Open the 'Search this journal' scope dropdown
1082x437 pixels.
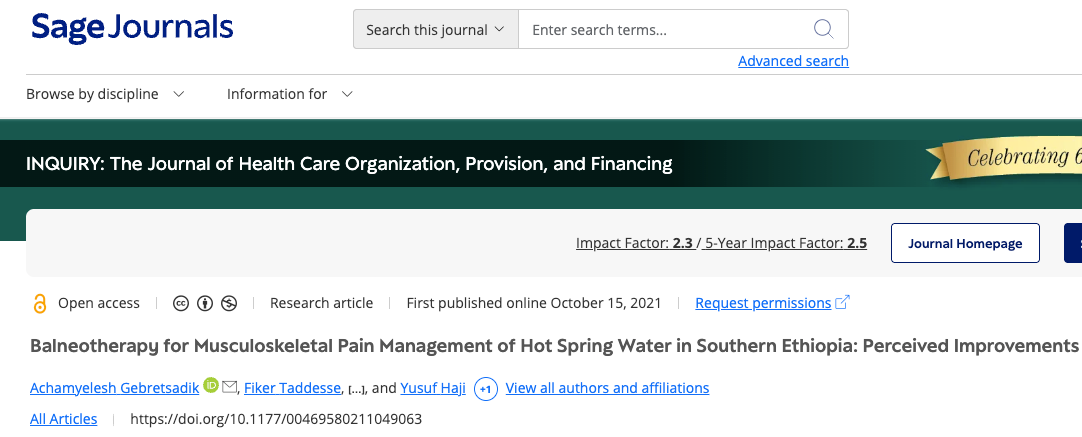click(435, 30)
